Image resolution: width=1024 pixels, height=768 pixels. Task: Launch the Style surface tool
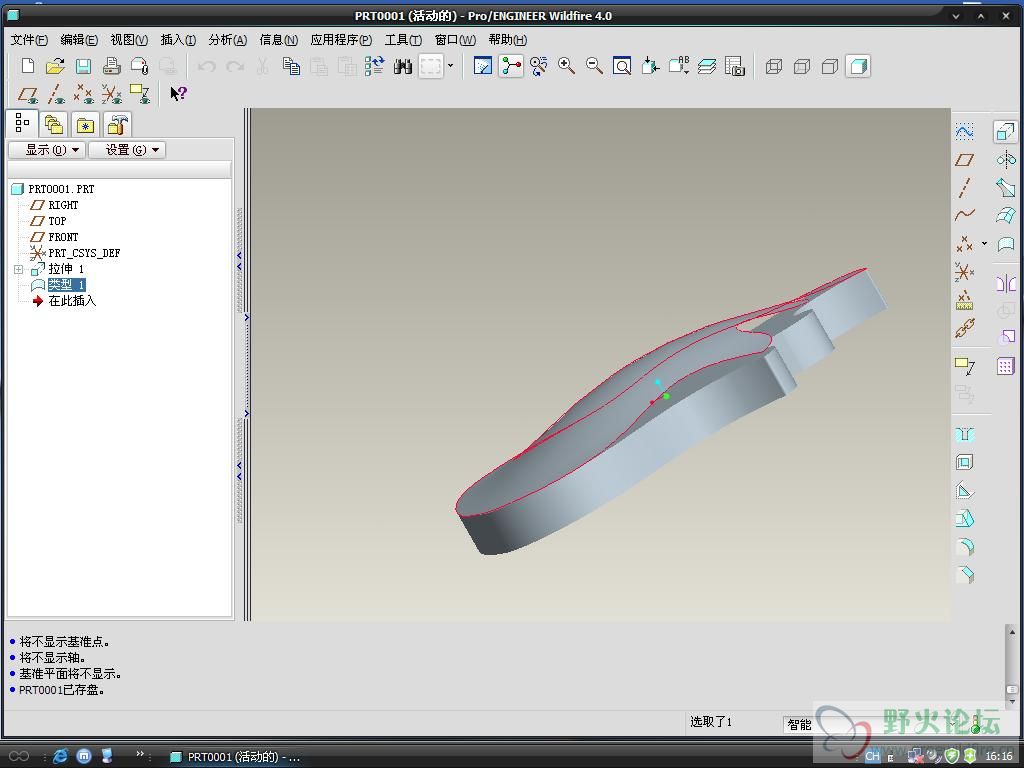point(1006,244)
